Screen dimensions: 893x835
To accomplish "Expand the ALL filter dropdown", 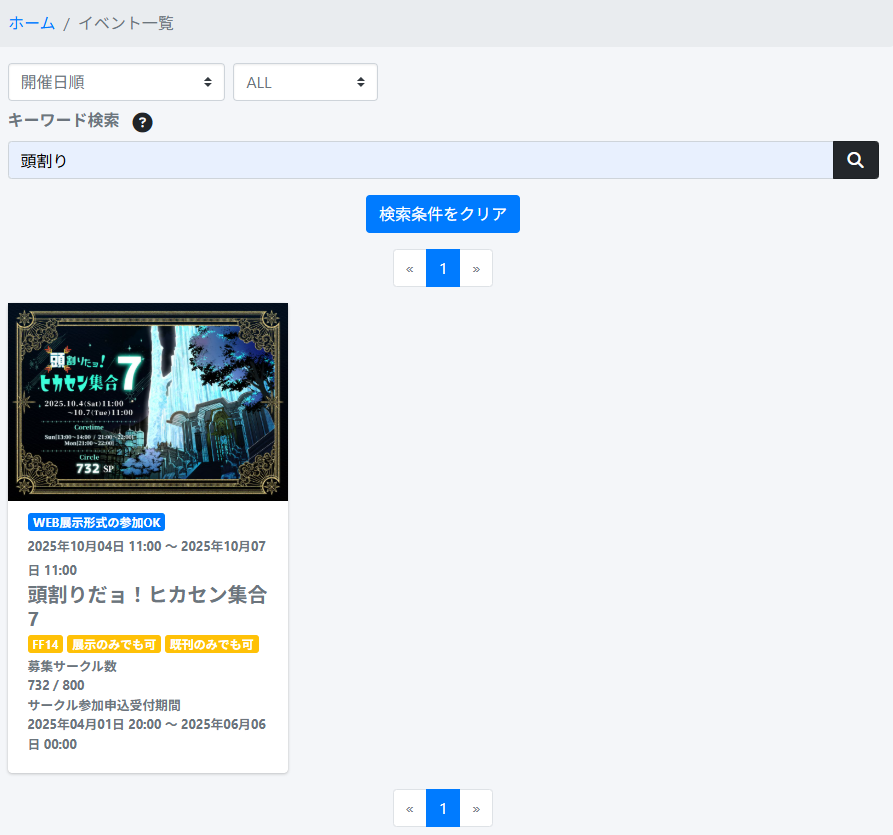I will [x=305, y=82].
